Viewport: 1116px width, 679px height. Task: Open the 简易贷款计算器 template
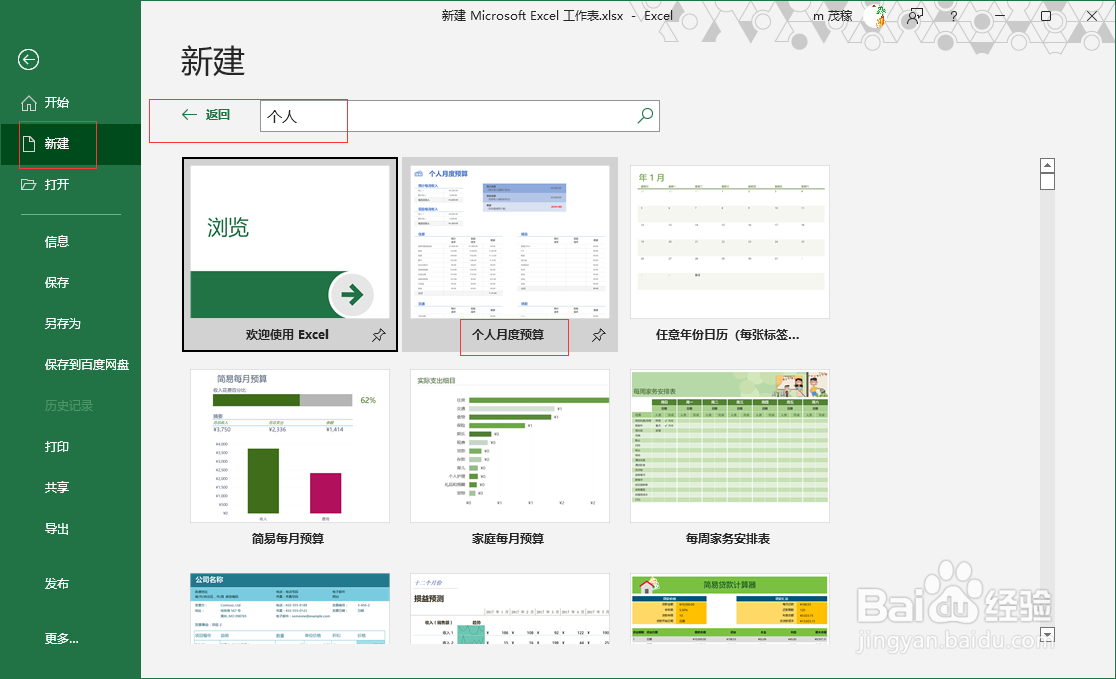click(730, 609)
